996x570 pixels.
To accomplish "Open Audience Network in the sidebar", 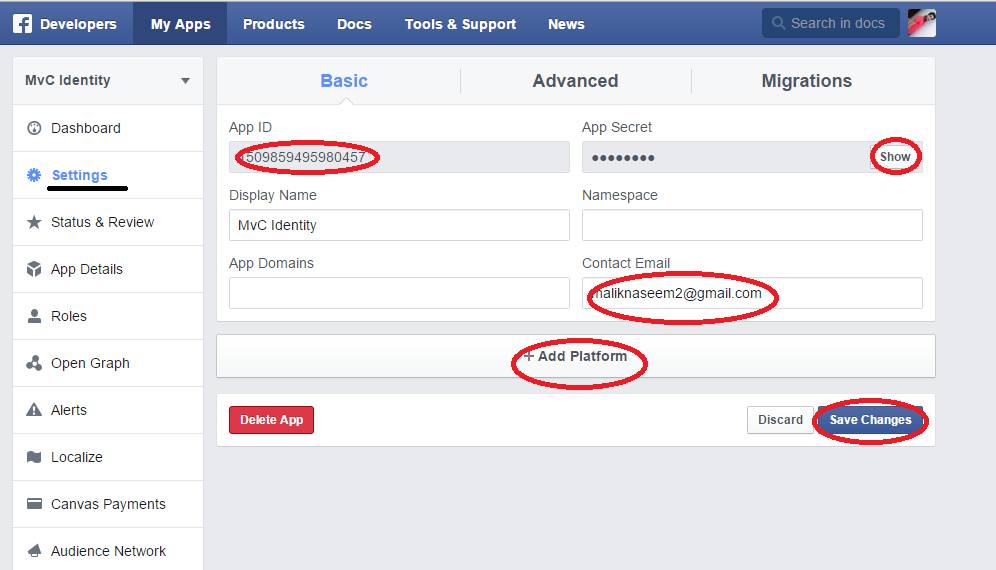I will (108, 550).
